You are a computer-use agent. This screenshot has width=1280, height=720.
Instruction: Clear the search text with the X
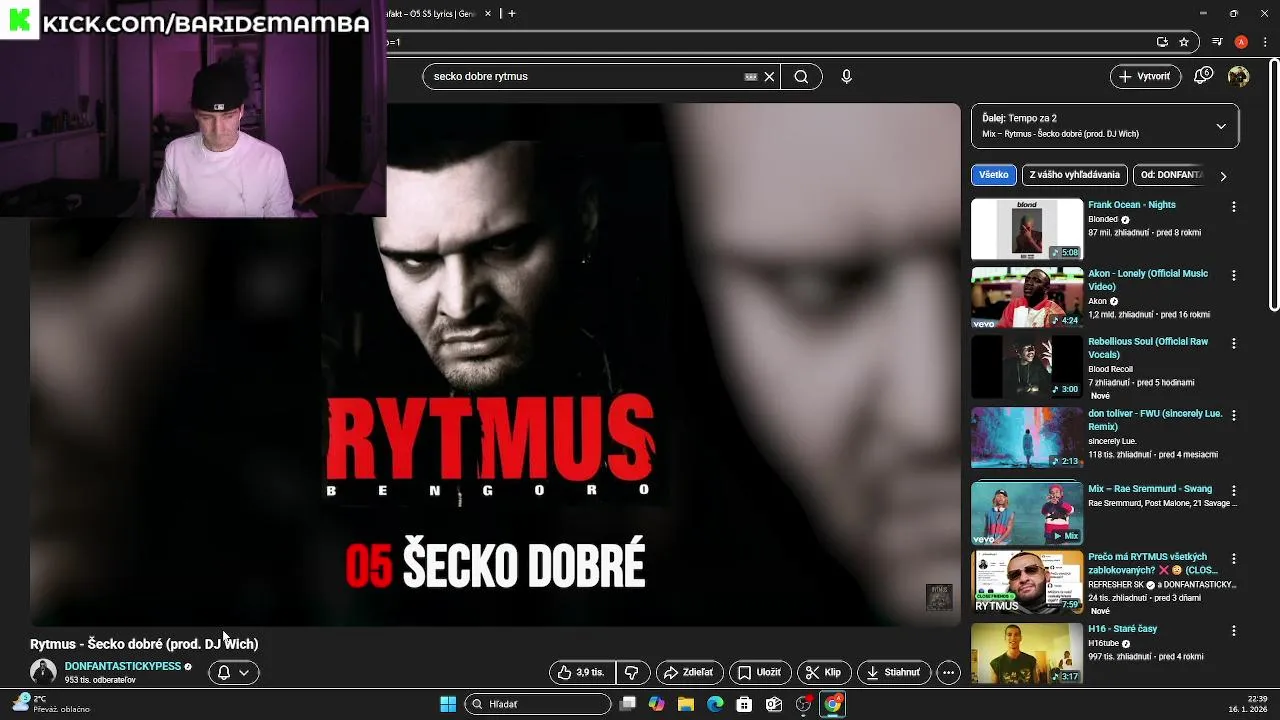tap(769, 77)
